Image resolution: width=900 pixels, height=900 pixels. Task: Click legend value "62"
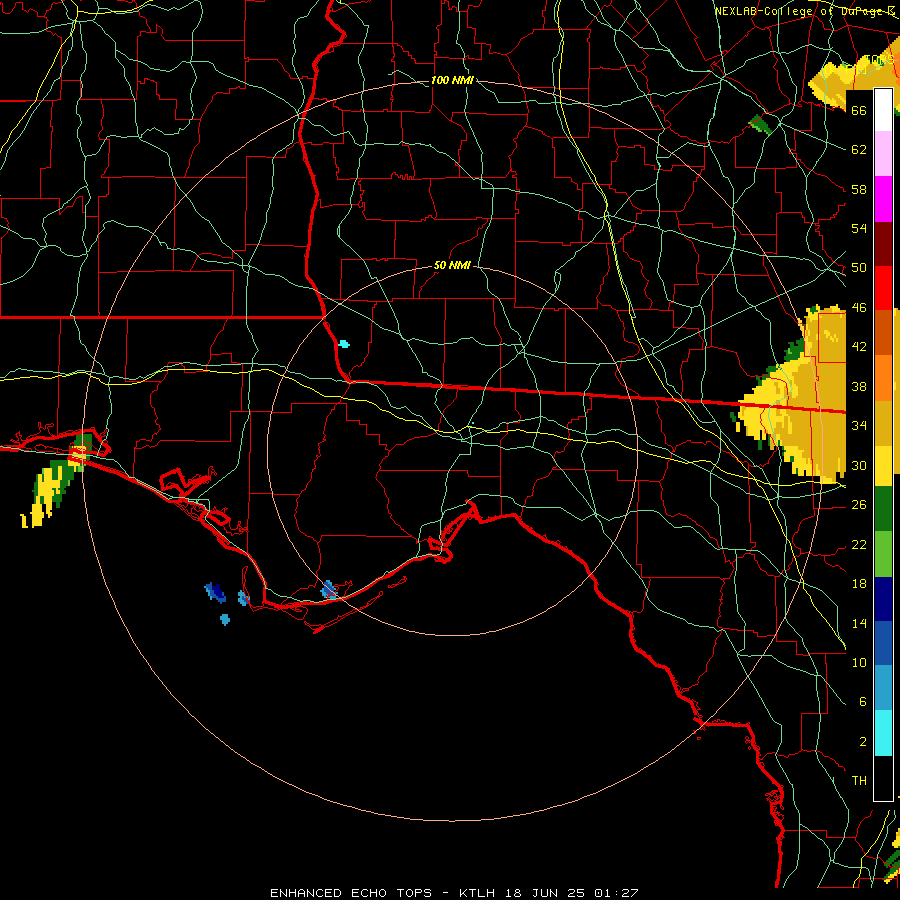click(x=859, y=150)
